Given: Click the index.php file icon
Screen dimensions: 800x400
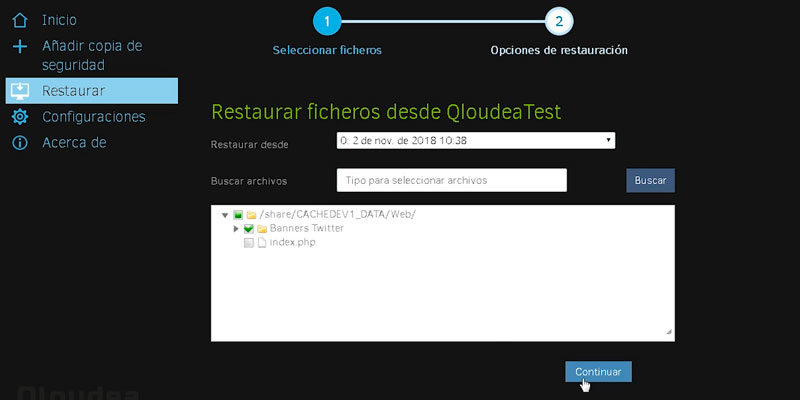Looking at the screenshot, I should tap(262, 243).
